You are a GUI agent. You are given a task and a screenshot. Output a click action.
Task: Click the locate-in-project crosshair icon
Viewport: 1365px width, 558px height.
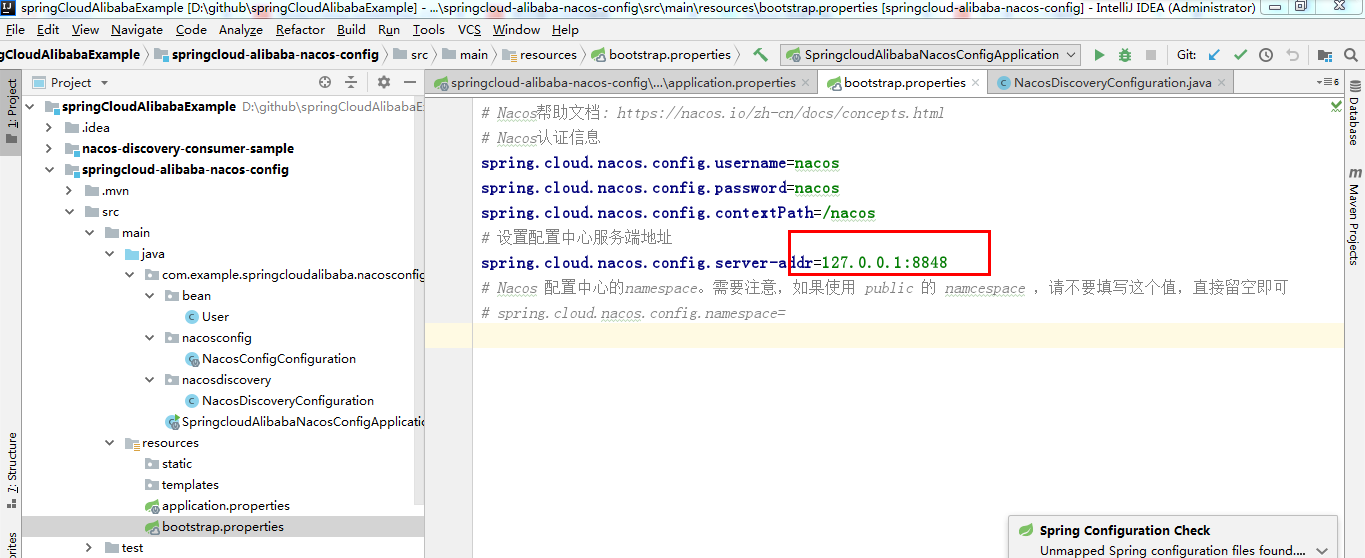pos(325,82)
